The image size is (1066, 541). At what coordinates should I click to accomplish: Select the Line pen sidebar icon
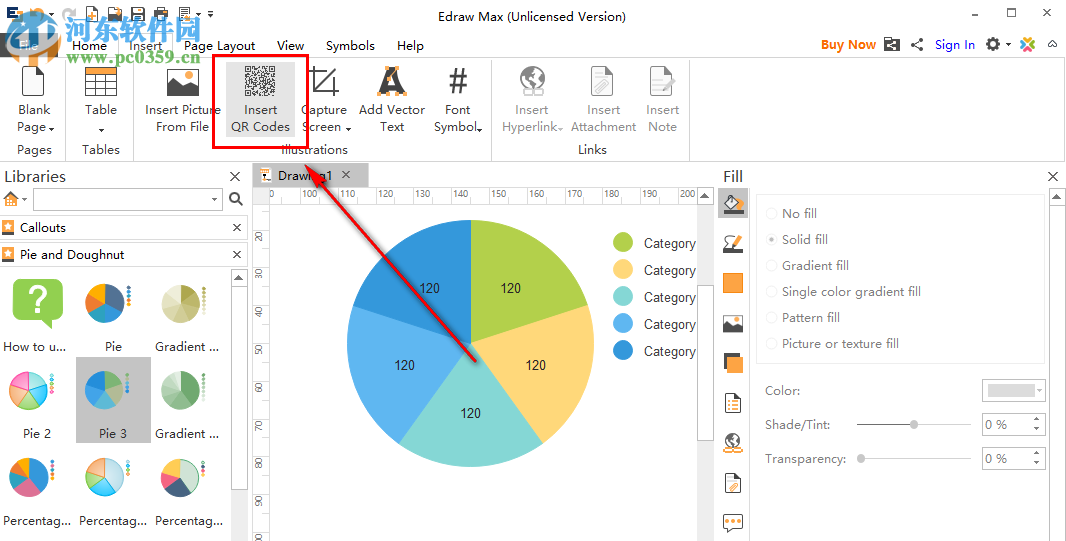tap(733, 243)
